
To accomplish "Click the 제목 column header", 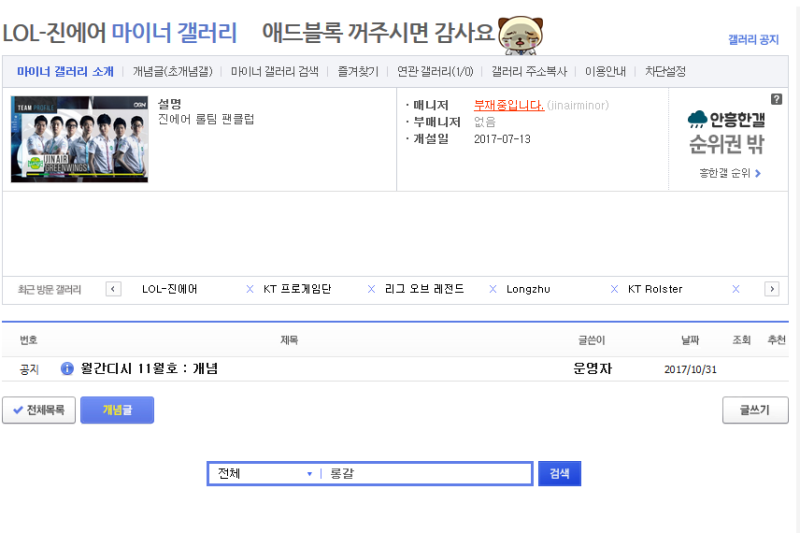I will pyautogui.click(x=289, y=340).
